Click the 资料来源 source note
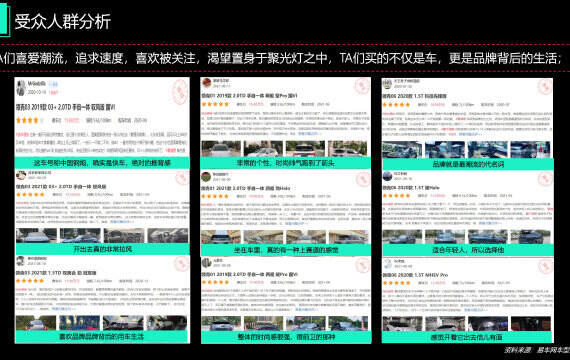Viewport: 570px width, 360px height. tap(536, 350)
